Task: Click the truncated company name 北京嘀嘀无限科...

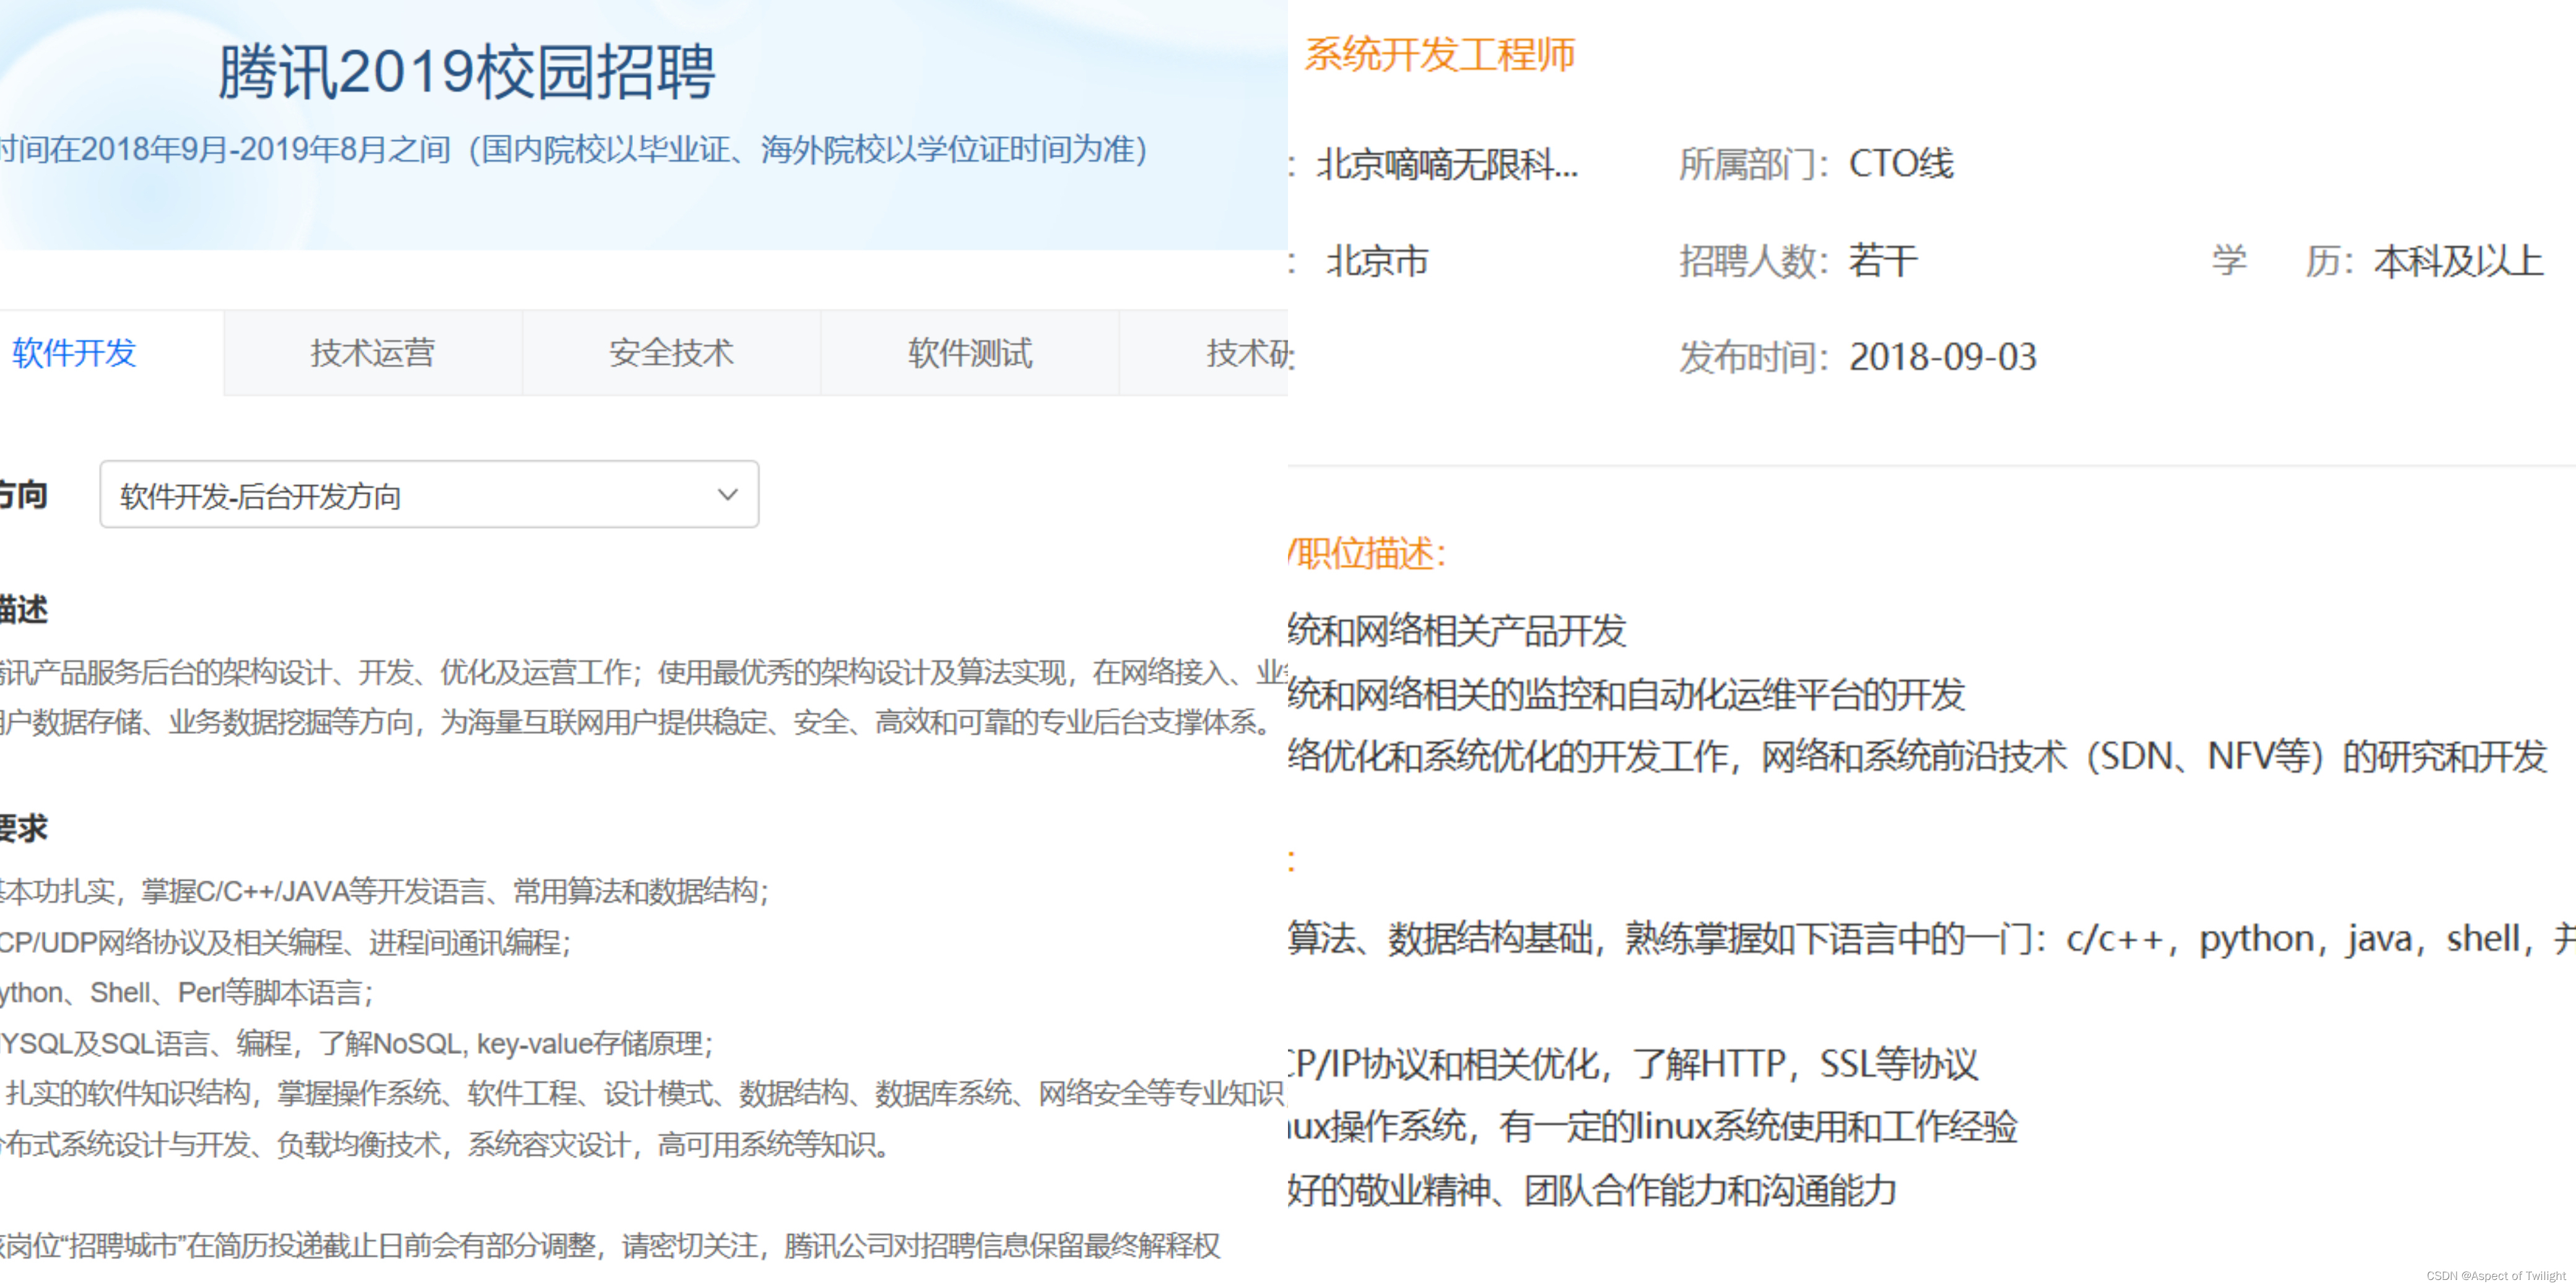Action: pos(1446,164)
